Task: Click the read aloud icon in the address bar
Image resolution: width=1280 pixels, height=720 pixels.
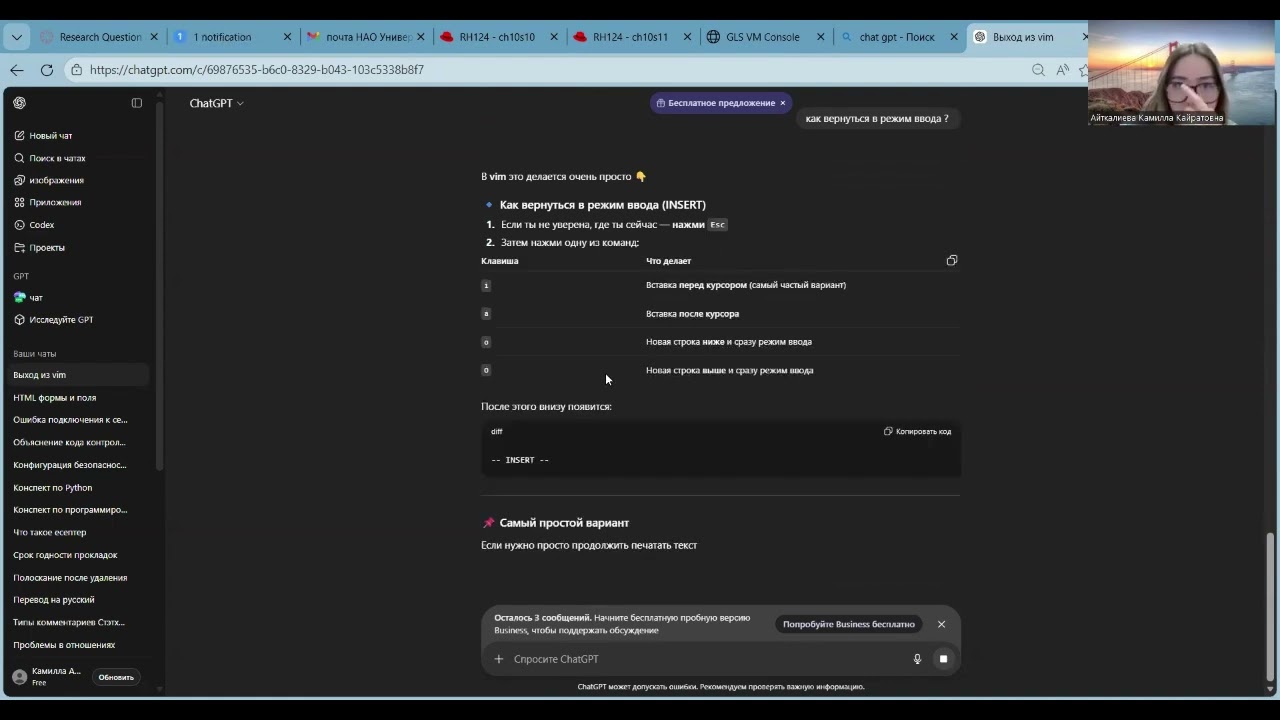Action: coord(1062,70)
